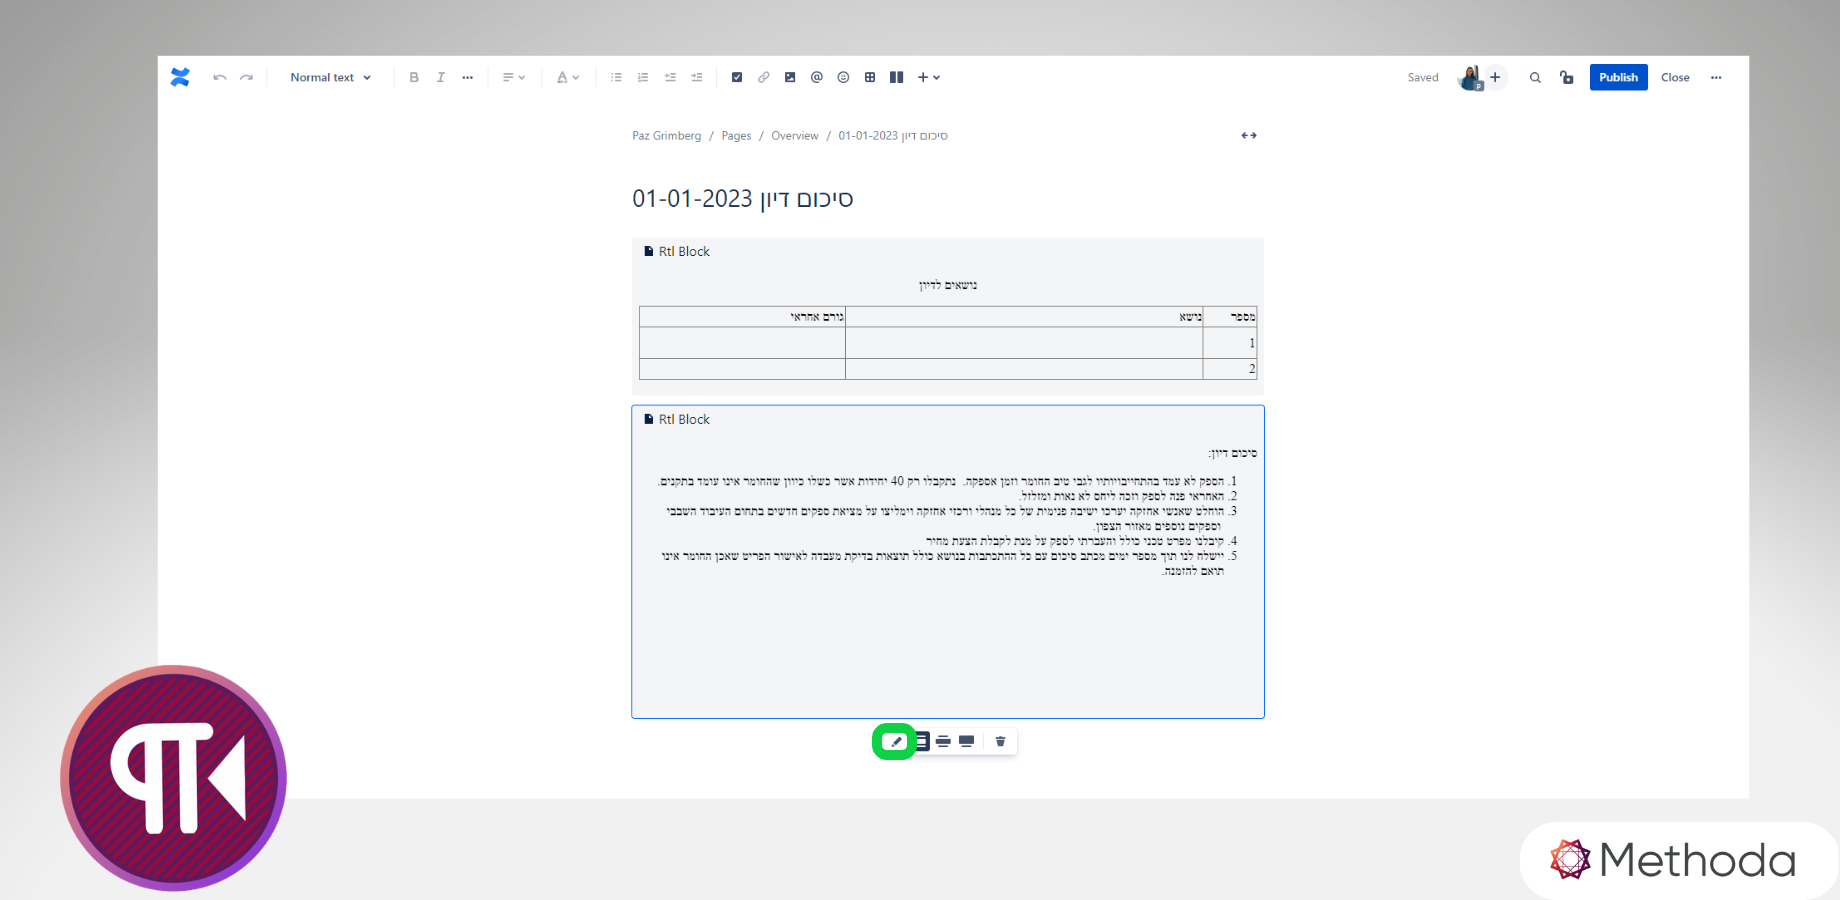Expand the insert plus dropdown menu

tap(929, 77)
